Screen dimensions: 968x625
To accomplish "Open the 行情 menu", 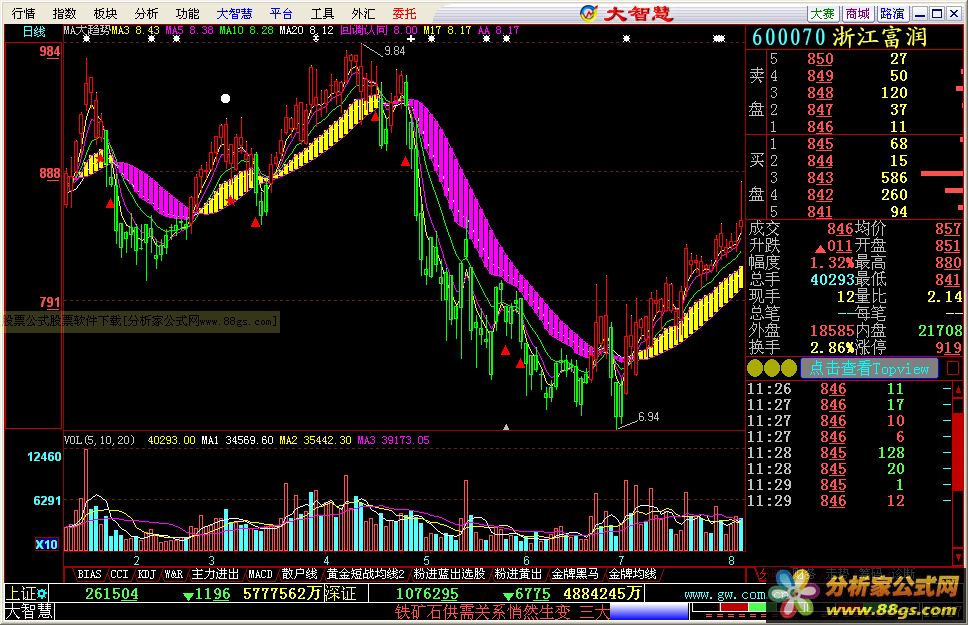I will 23,13.
